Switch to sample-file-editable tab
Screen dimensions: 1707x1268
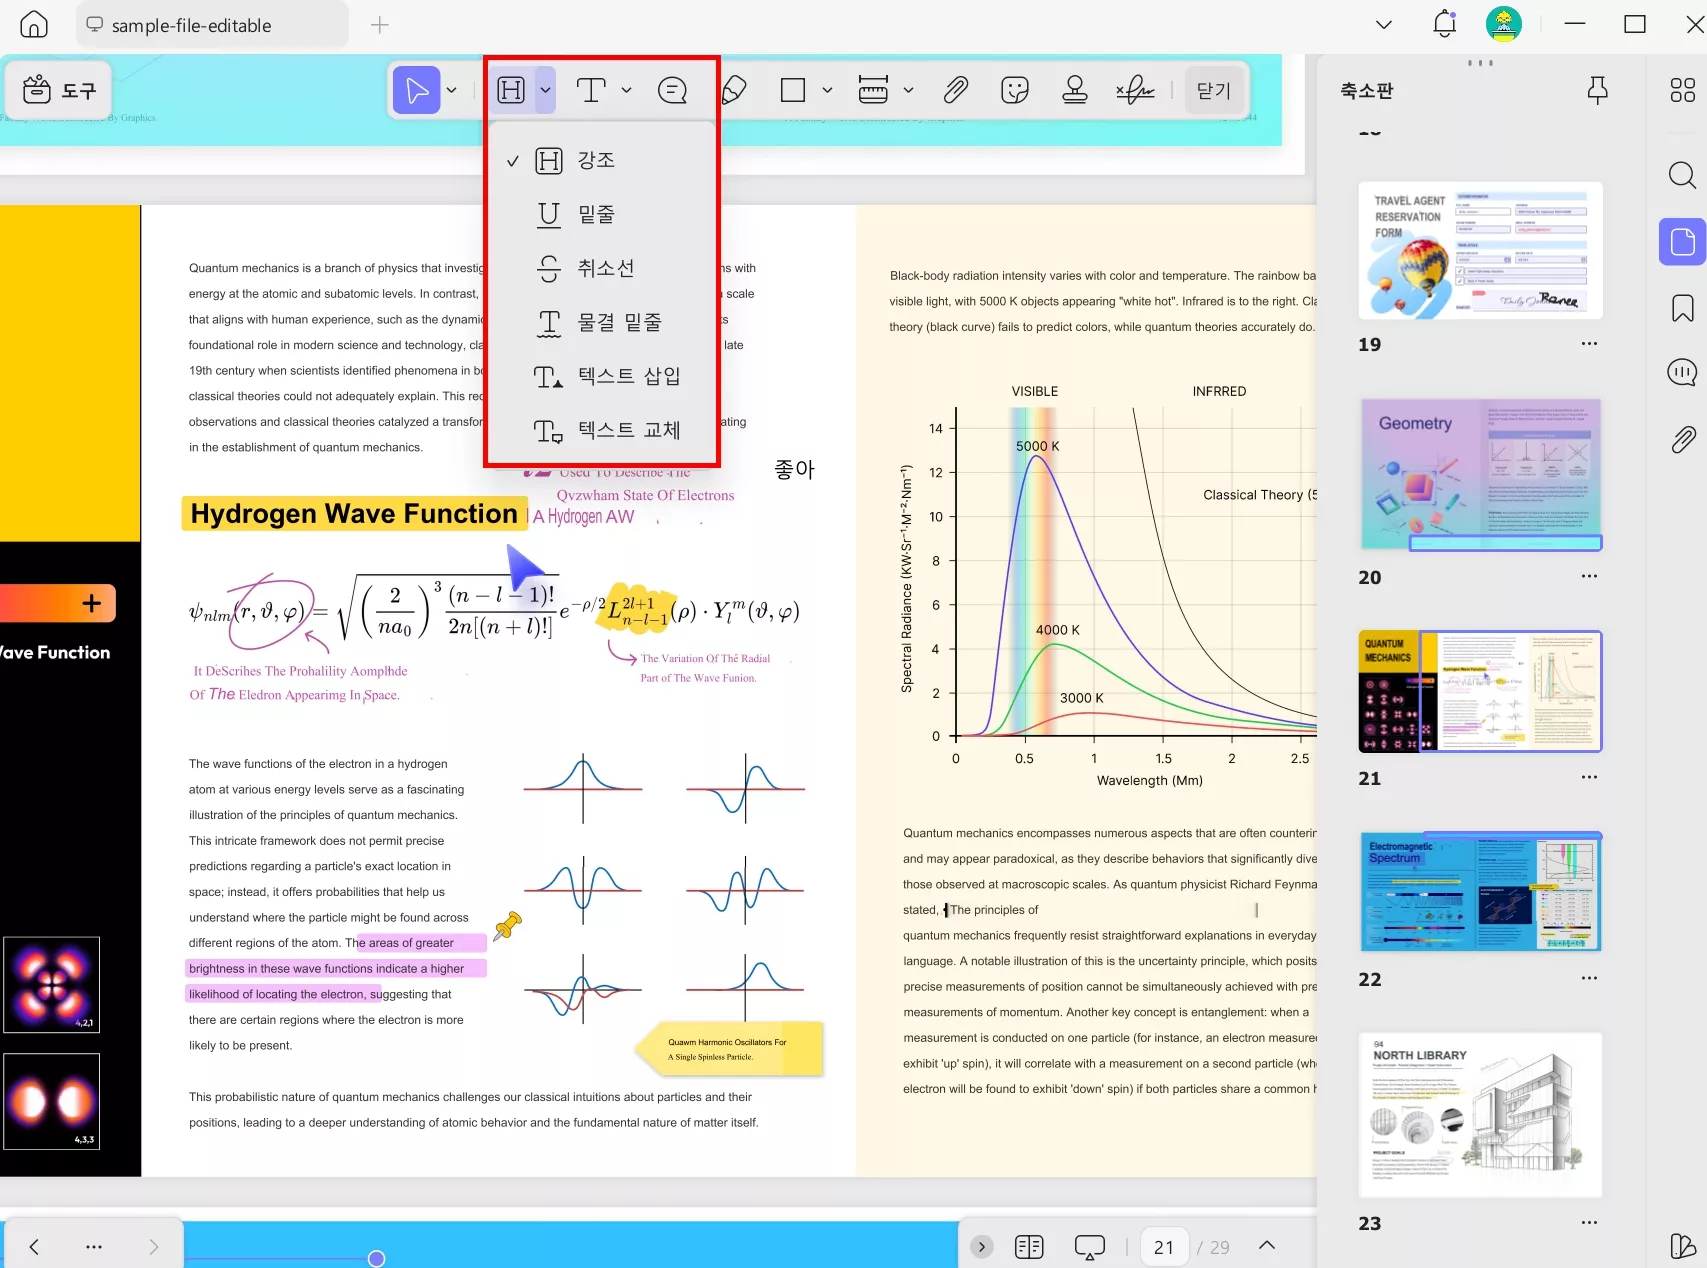click(212, 25)
